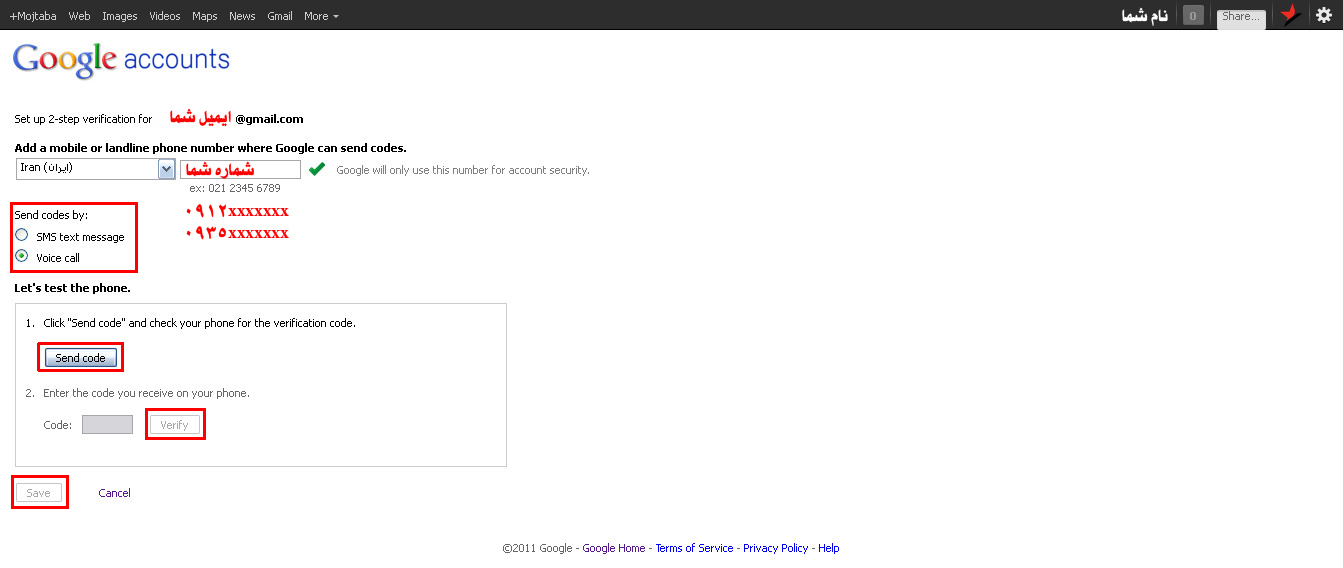Viewport: 1343px width, 568px height.
Task: Expand the More menu in top bar
Action: click(321, 16)
